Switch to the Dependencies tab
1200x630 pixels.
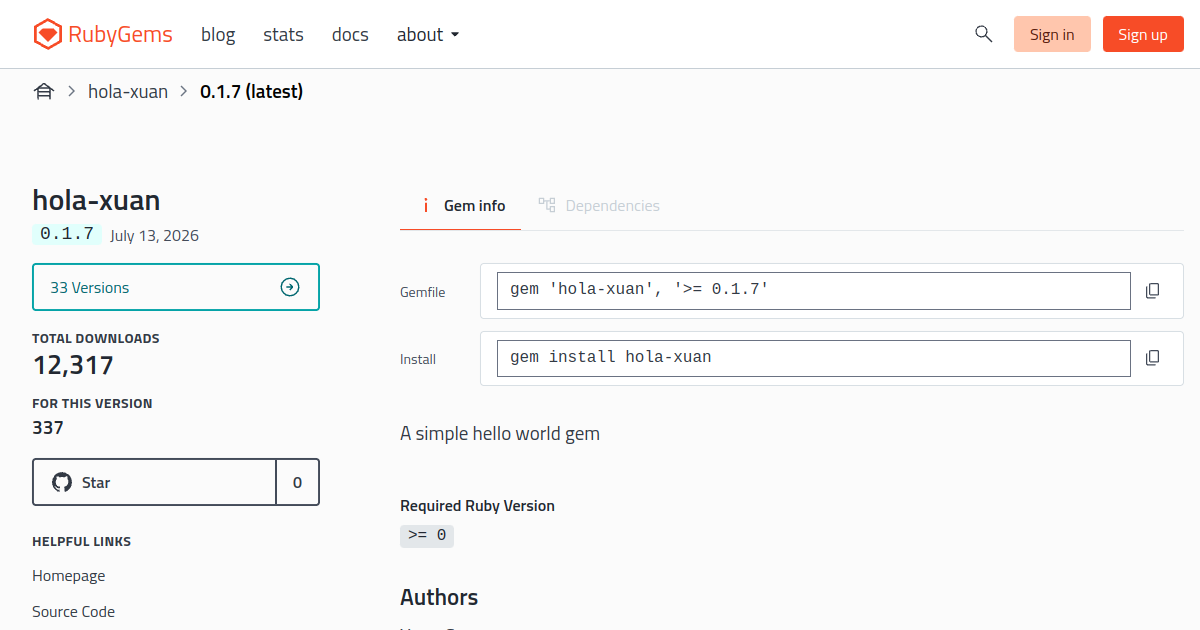[599, 206]
